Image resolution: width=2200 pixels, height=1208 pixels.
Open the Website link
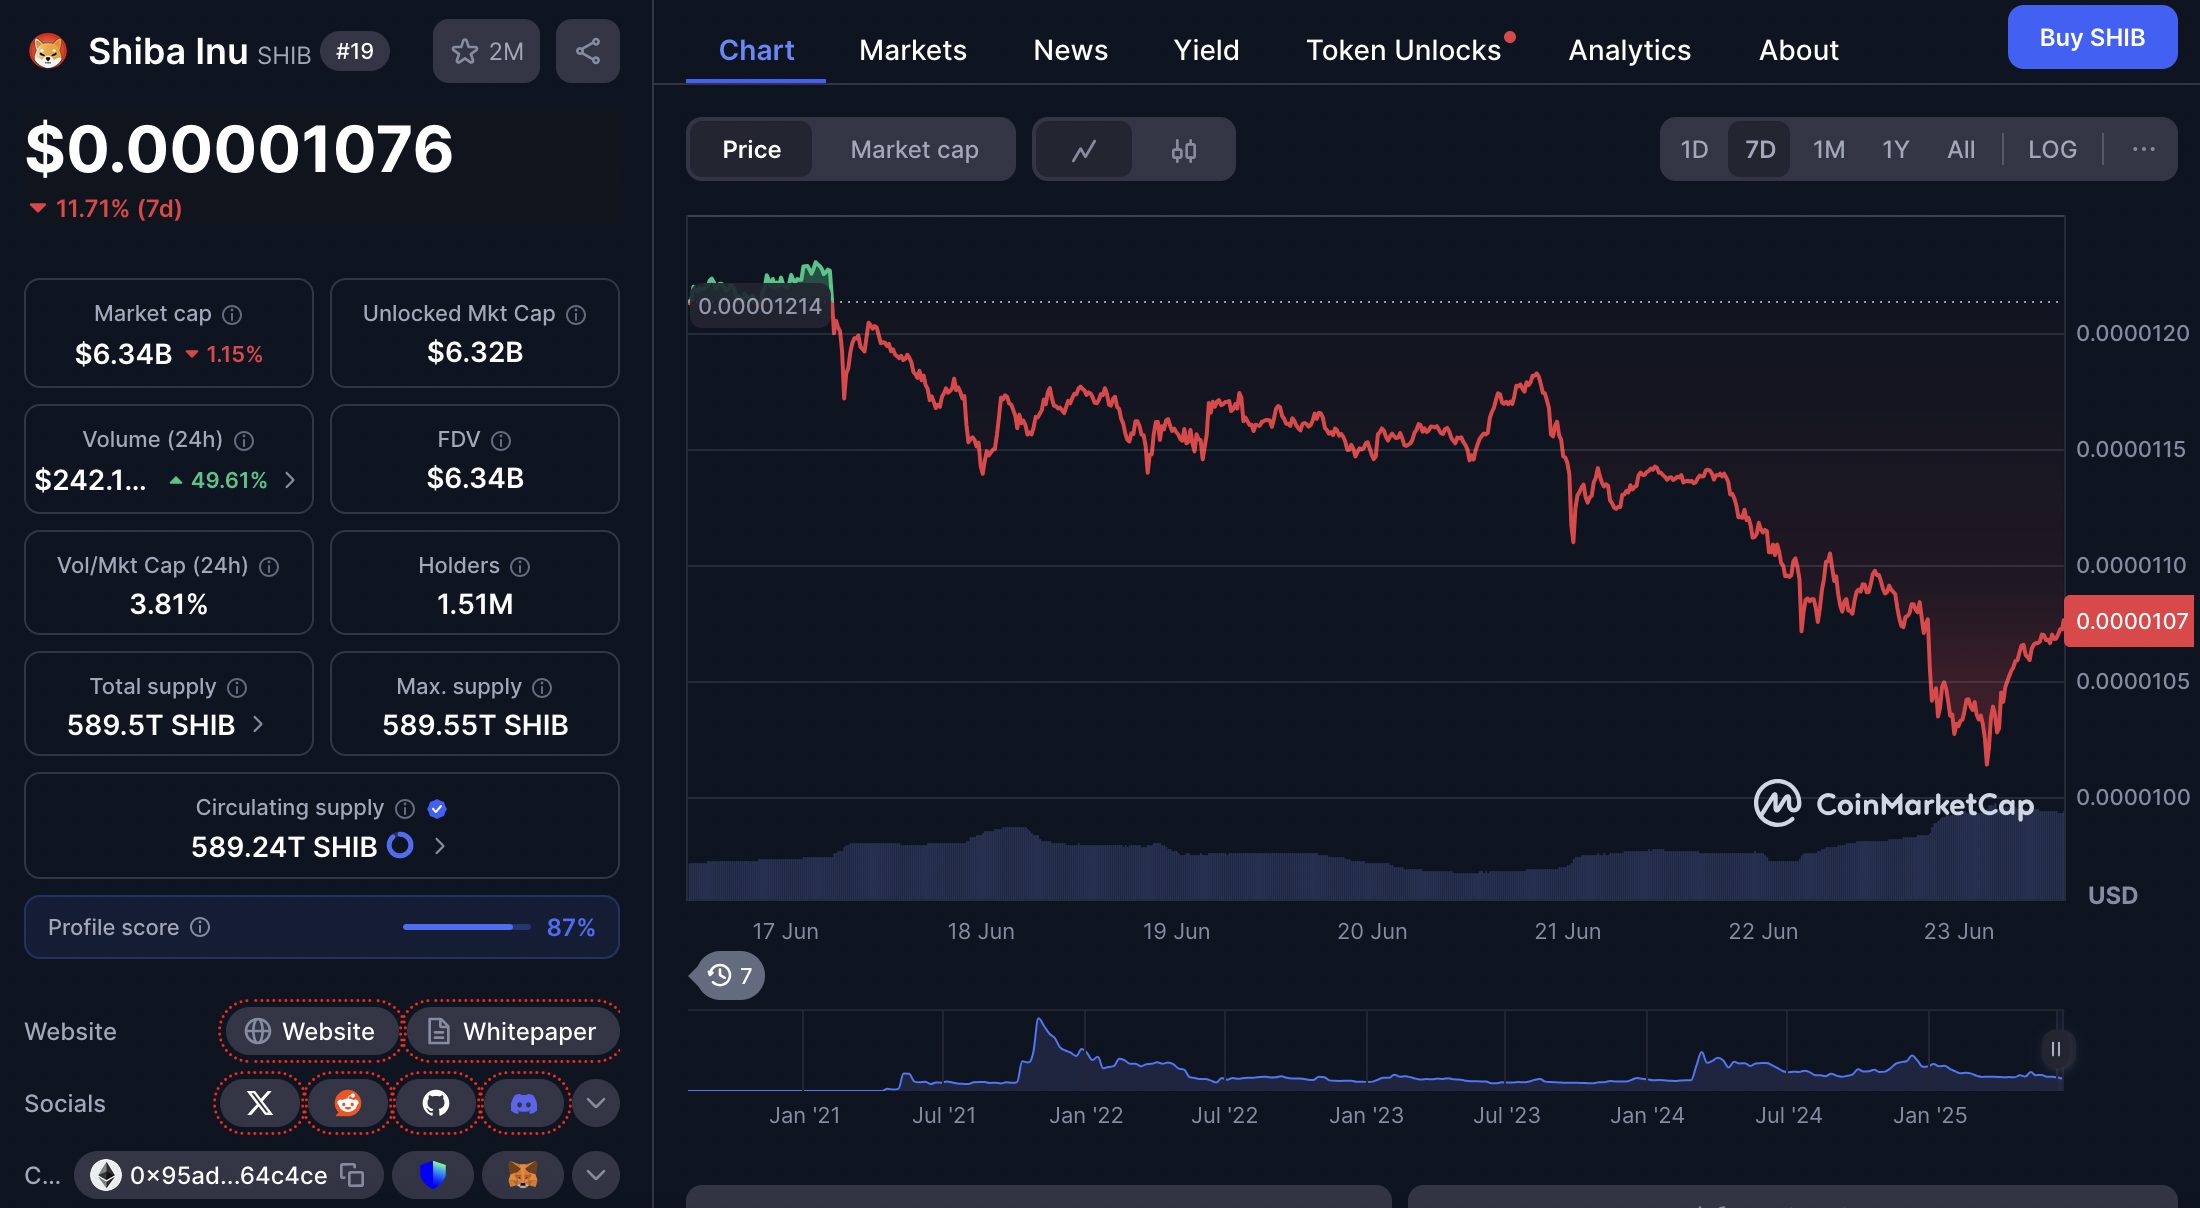pos(310,1031)
